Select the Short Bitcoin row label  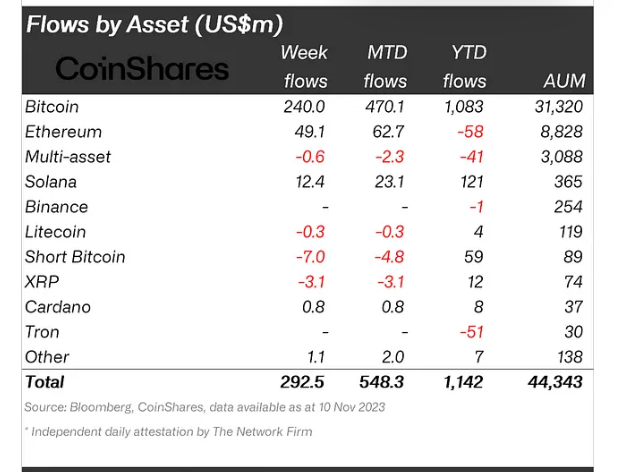tap(76, 256)
